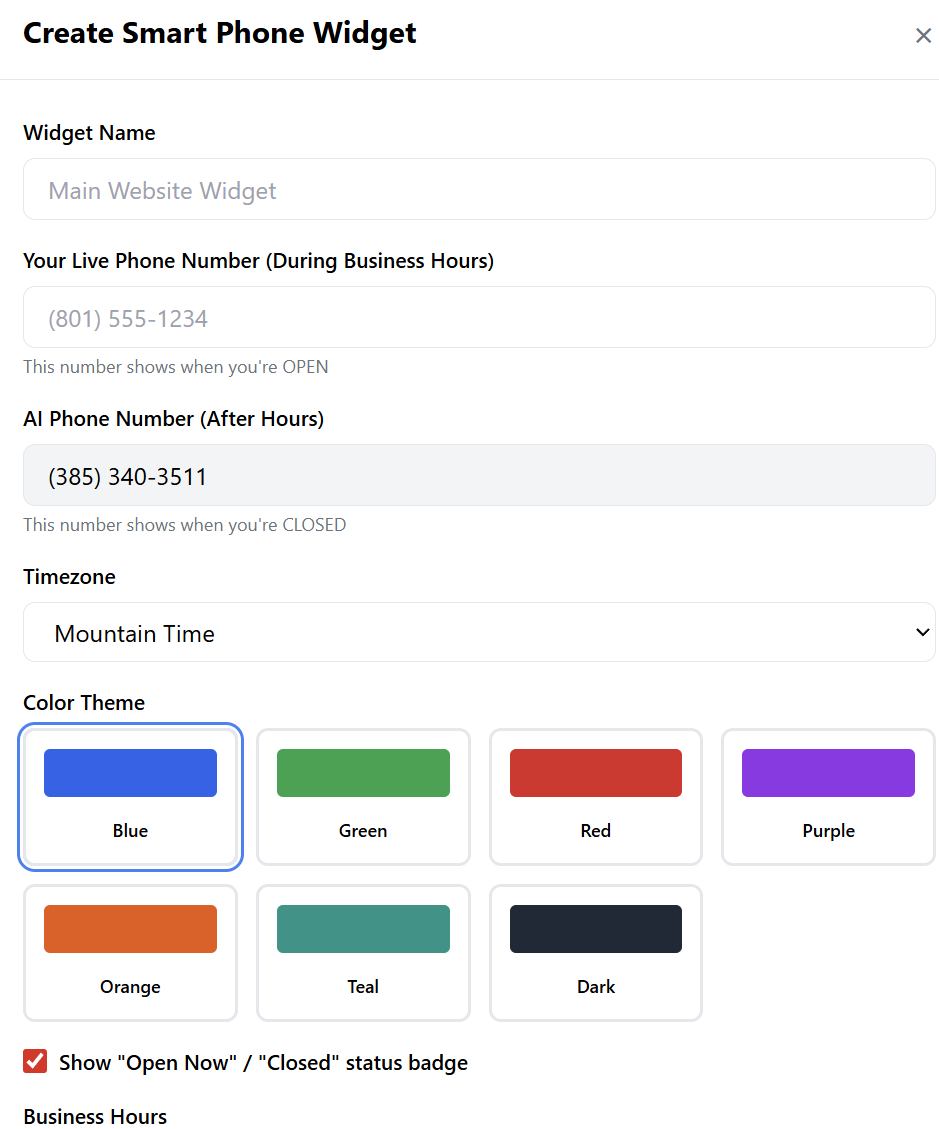The image size is (939, 1129).
Task: Choose the Green color theme
Action: pyautogui.click(x=363, y=797)
